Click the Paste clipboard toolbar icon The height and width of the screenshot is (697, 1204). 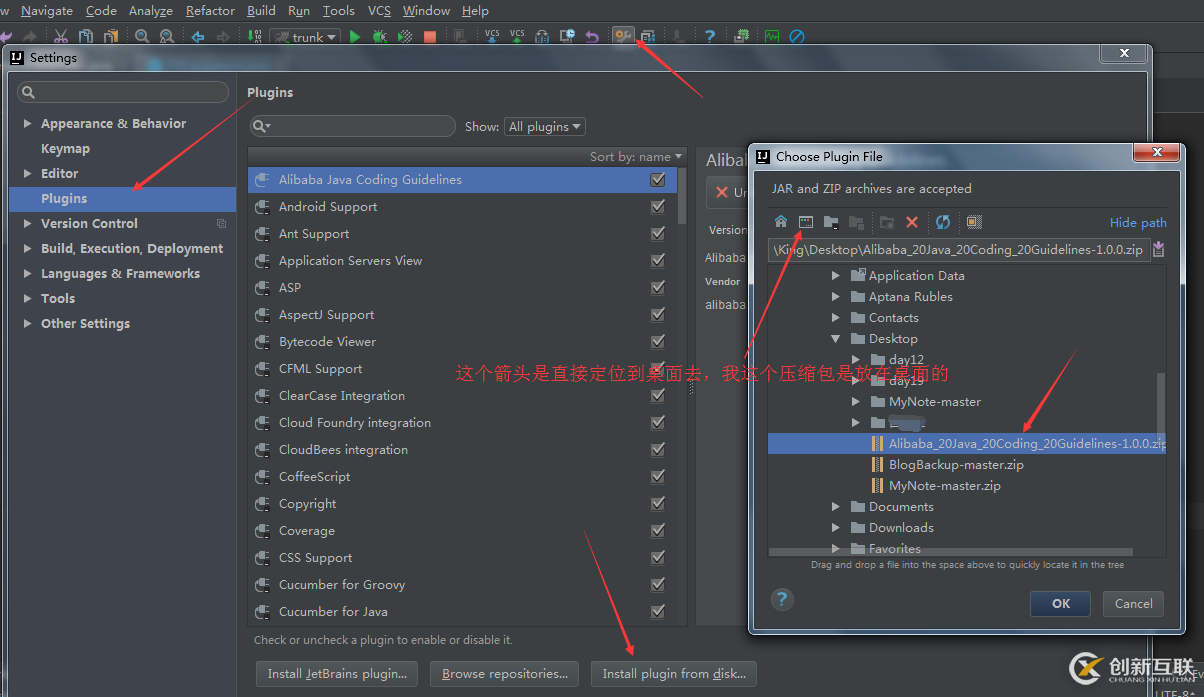112,37
